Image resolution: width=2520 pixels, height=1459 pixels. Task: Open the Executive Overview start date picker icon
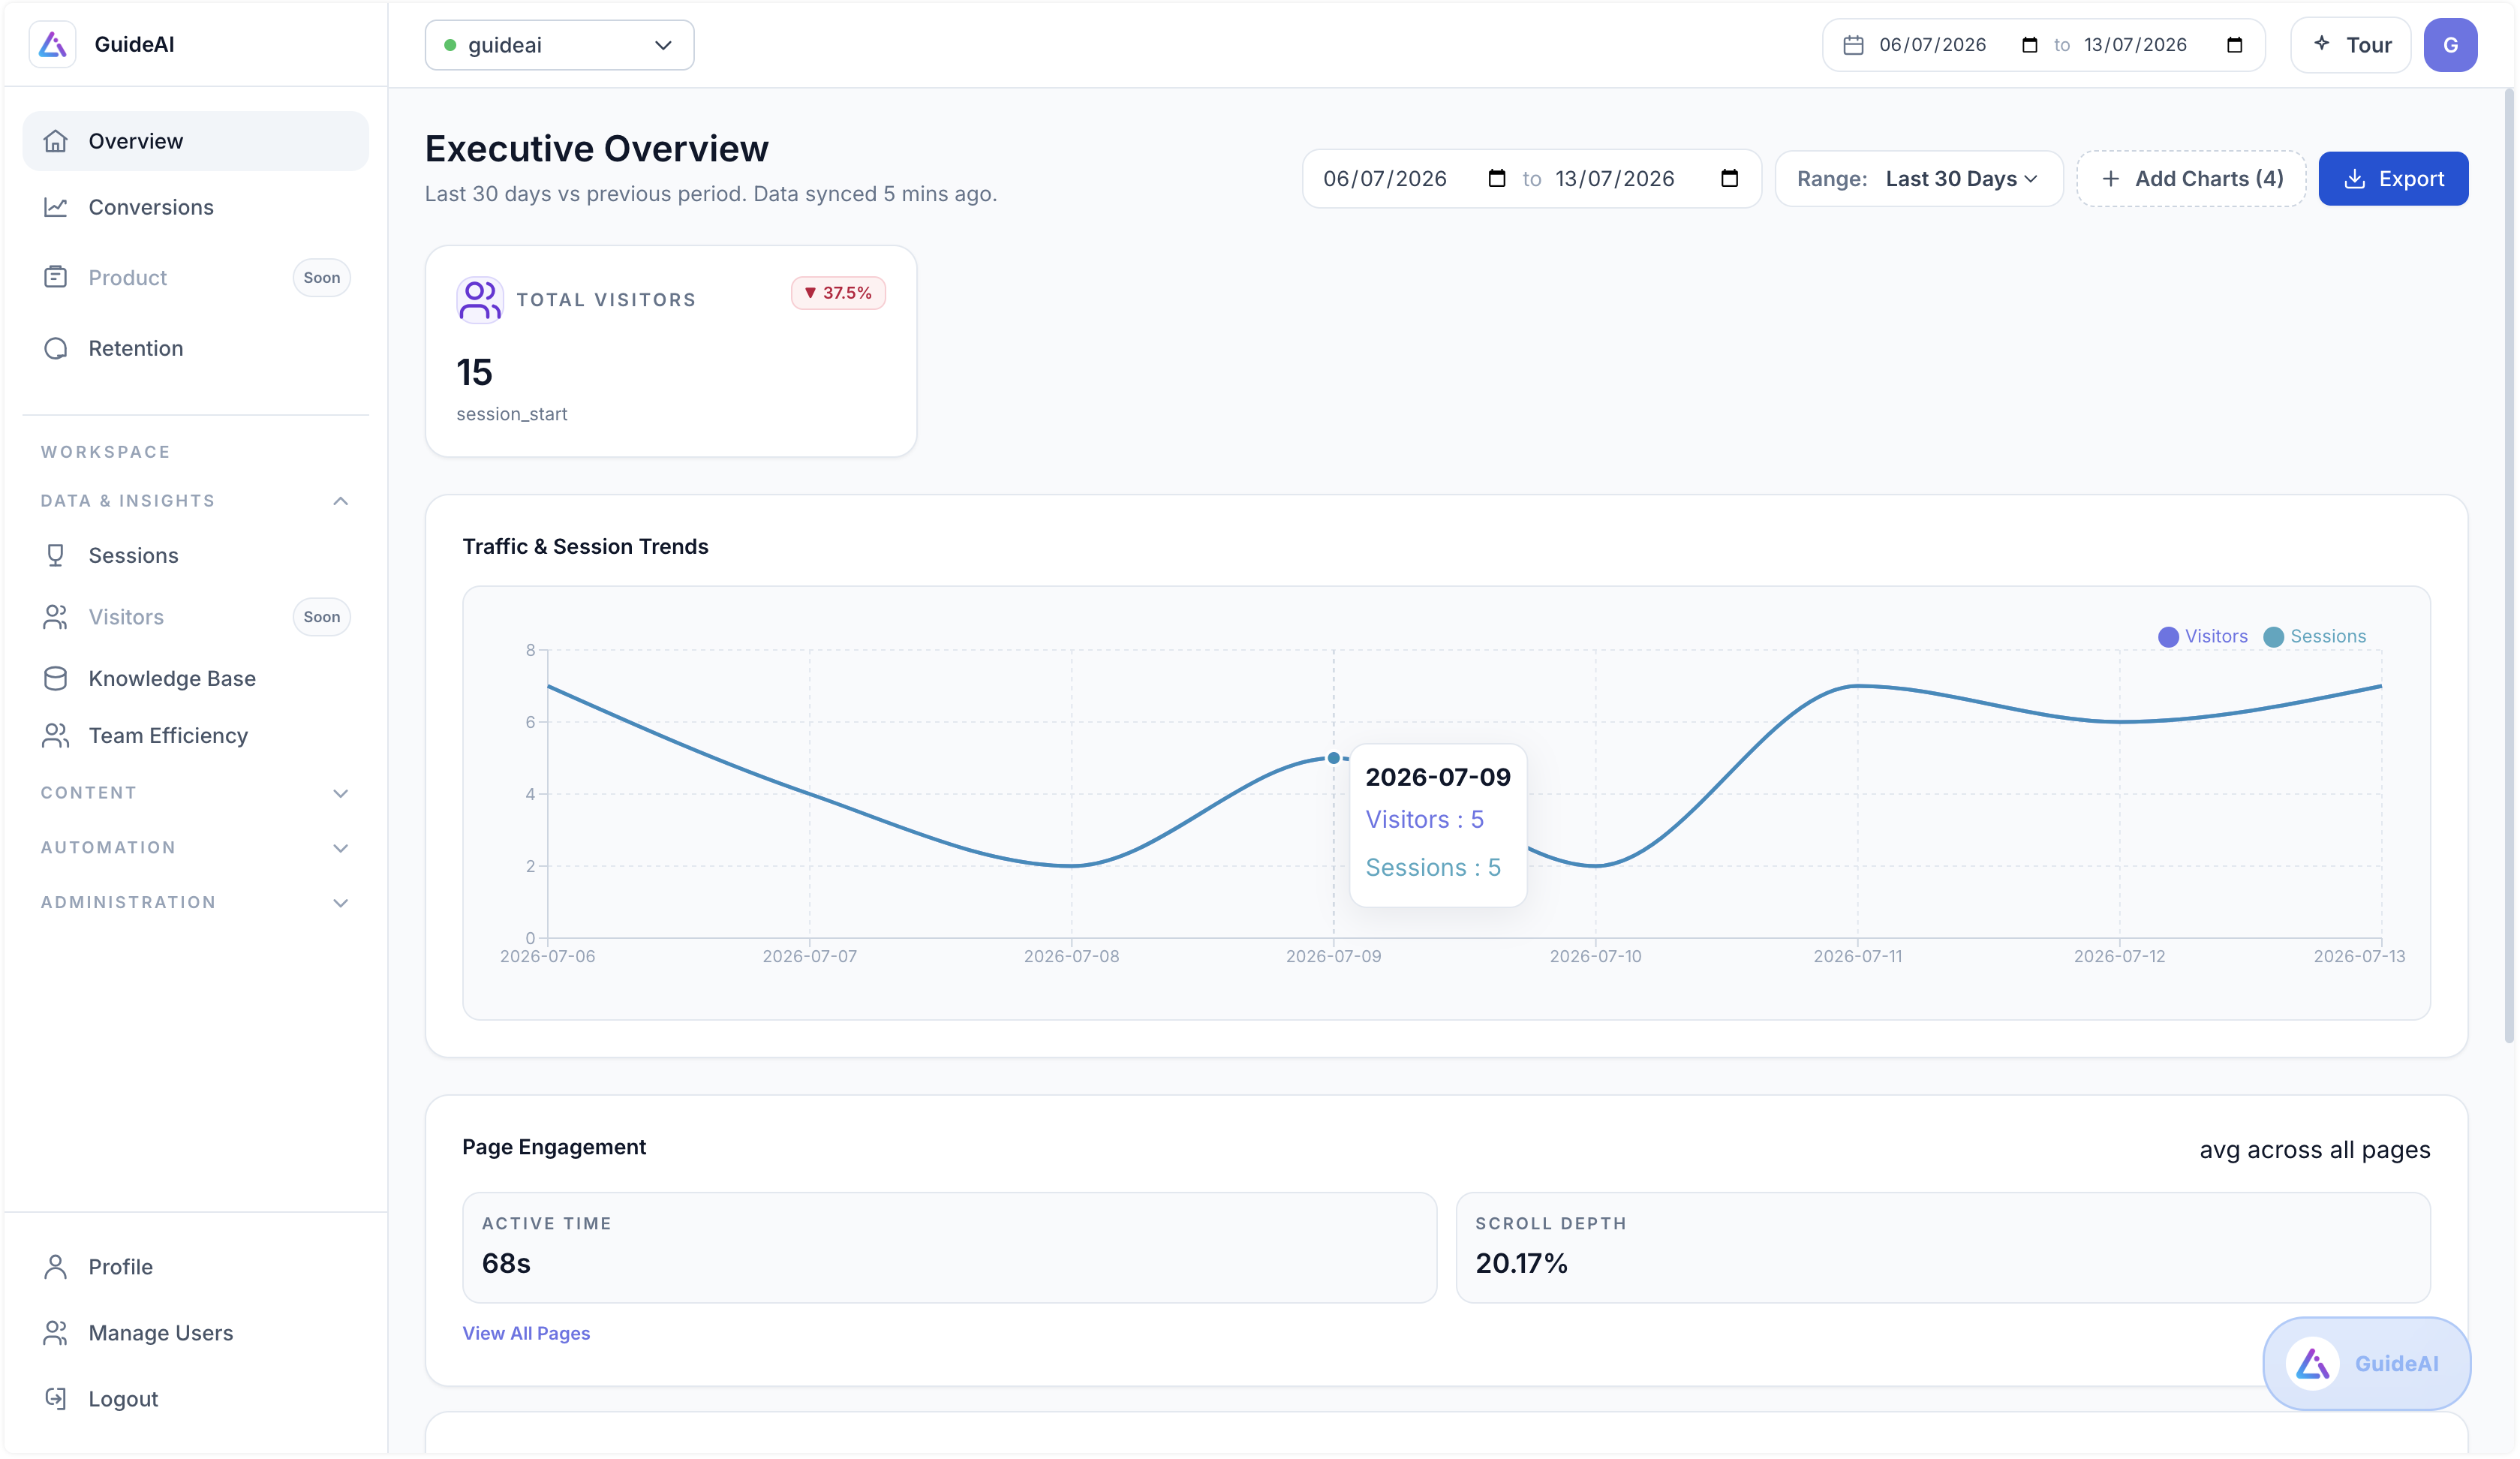point(1496,178)
